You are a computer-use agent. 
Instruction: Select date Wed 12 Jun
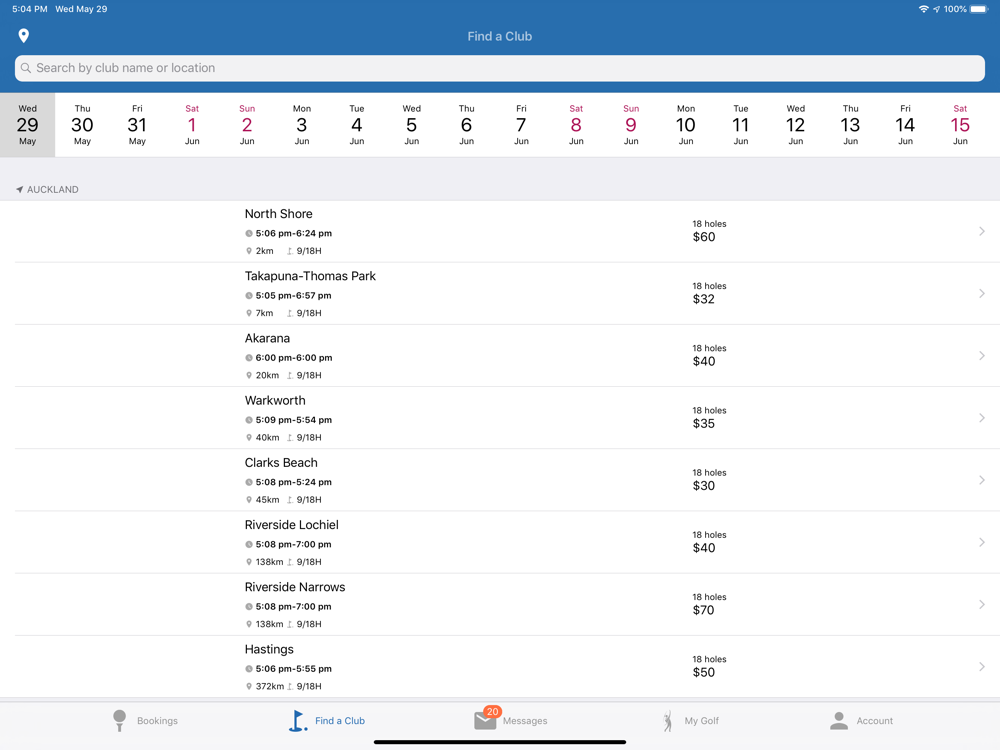pyautogui.click(x=795, y=125)
